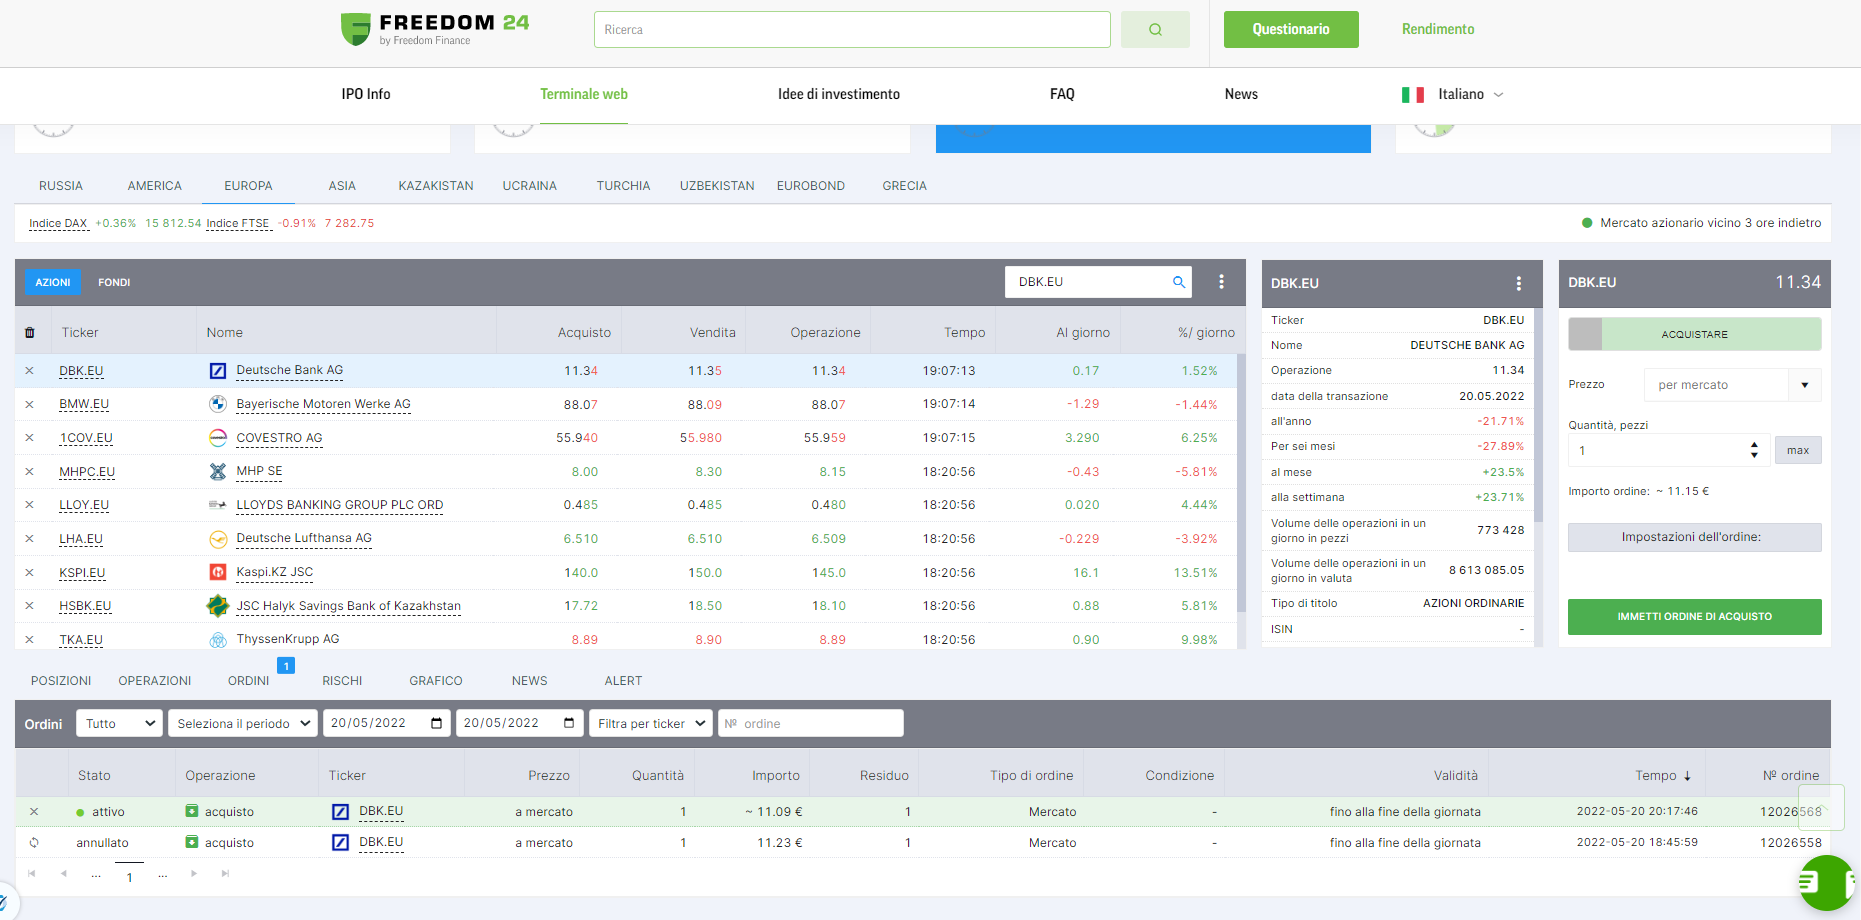Click the Lufthansa logo icon
The width and height of the screenshot is (1861, 920).
[x=218, y=539]
